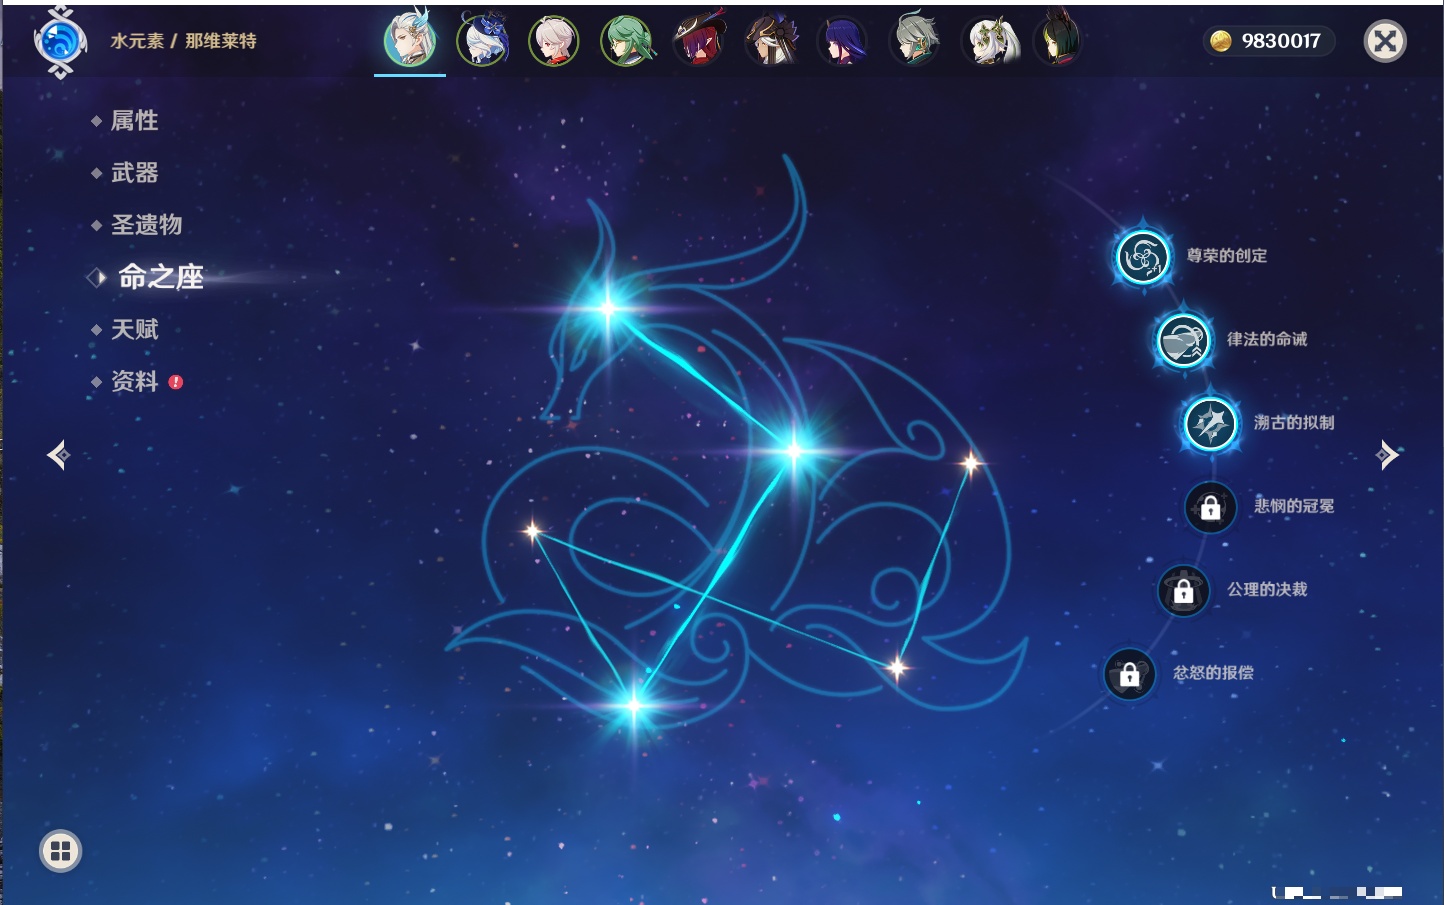The image size is (1444, 905).
Task: Click the 律法的命诫 label text
Action: 1267,339
